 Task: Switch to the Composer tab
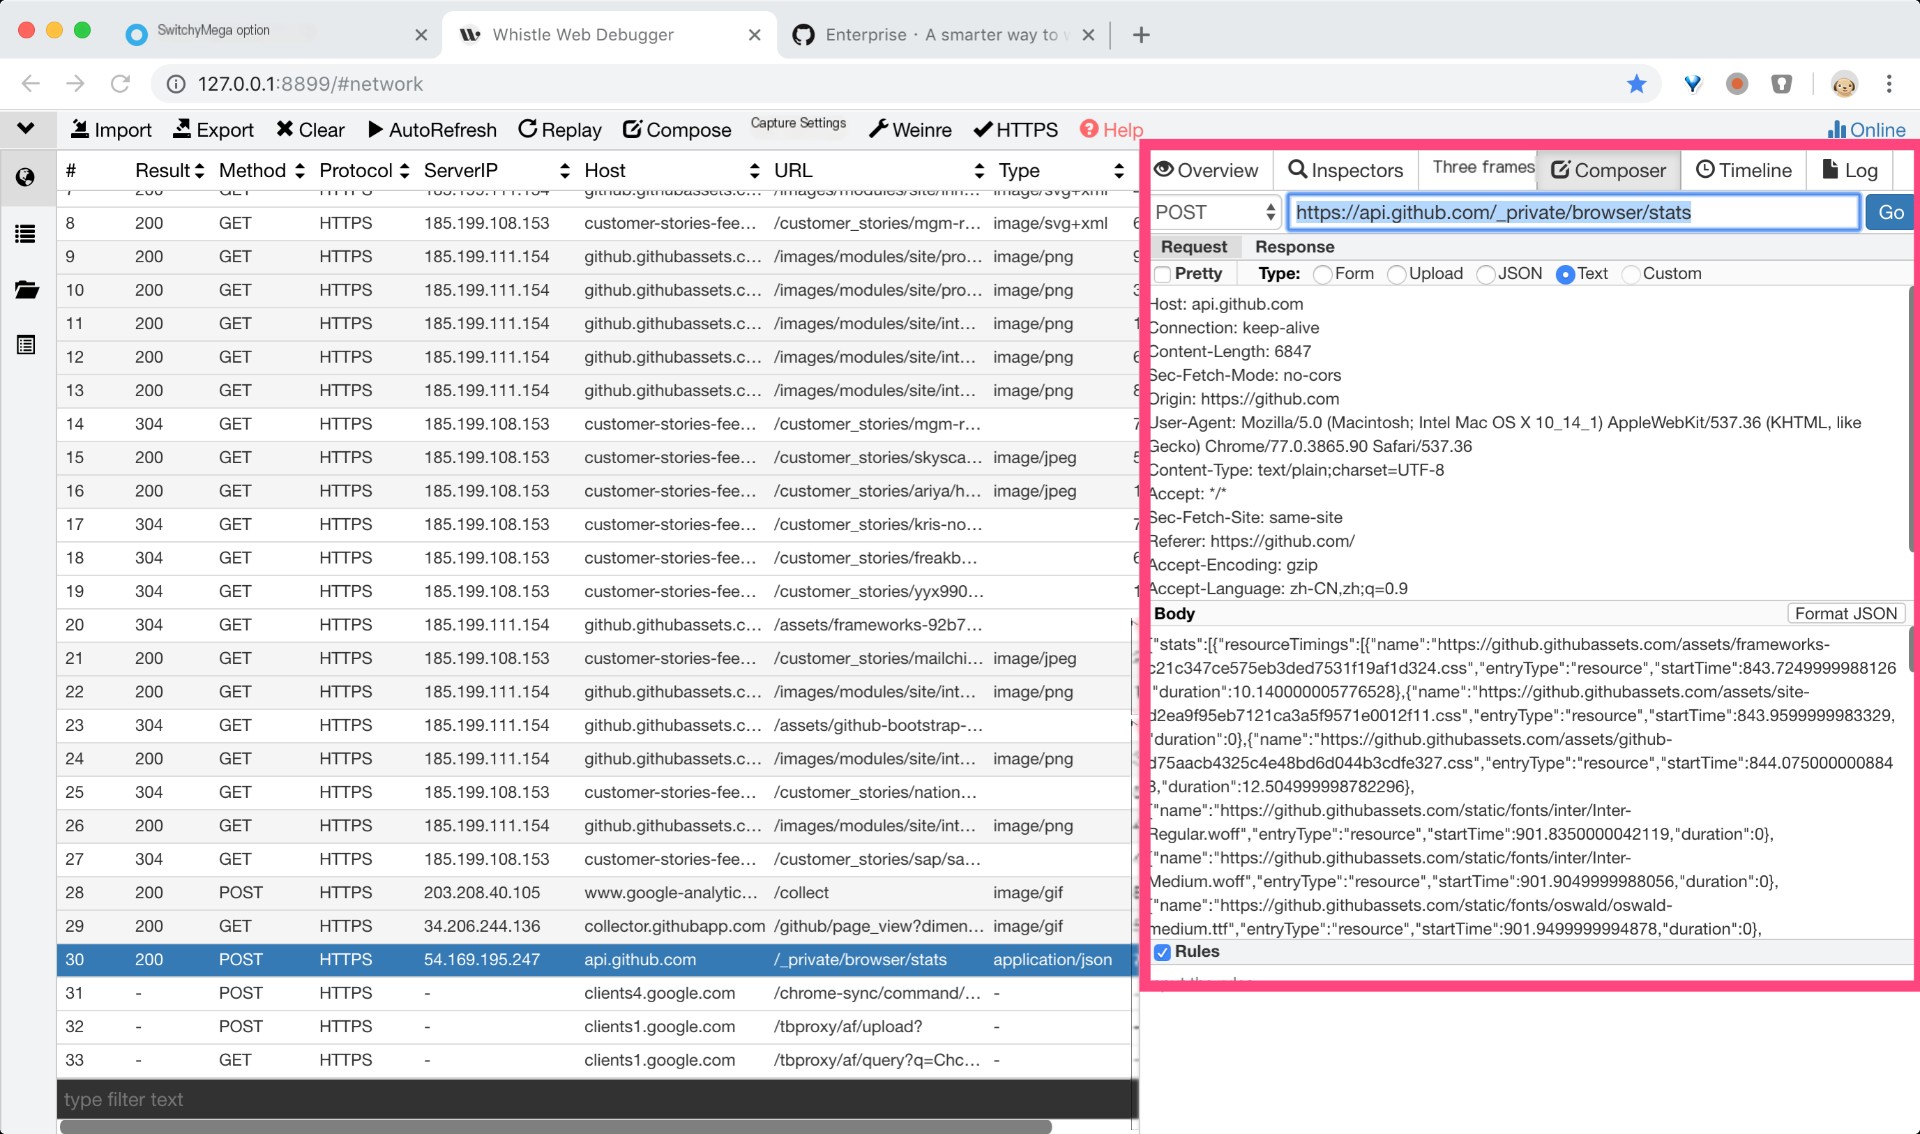click(1609, 170)
